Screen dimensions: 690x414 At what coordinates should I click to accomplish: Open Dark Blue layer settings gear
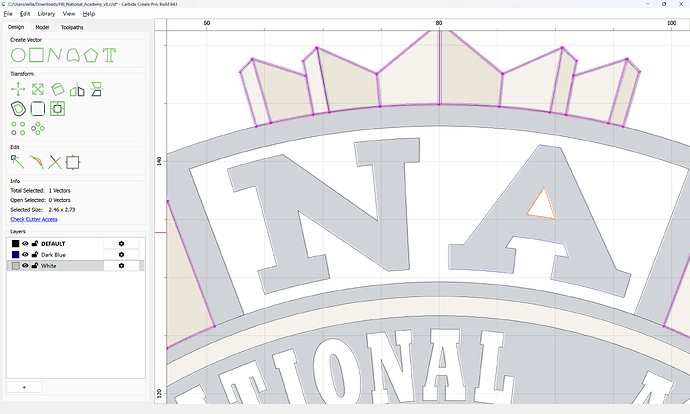pyautogui.click(x=121, y=255)
